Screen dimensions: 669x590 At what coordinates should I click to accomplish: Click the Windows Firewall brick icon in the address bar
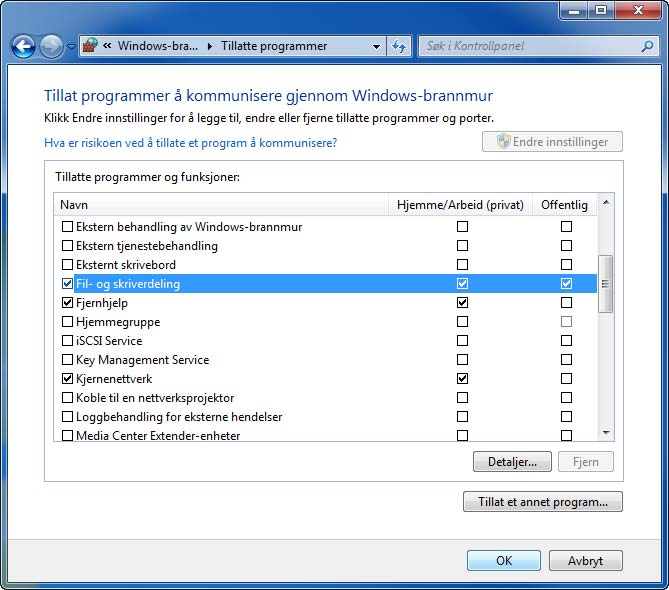[x=90, y=45]
